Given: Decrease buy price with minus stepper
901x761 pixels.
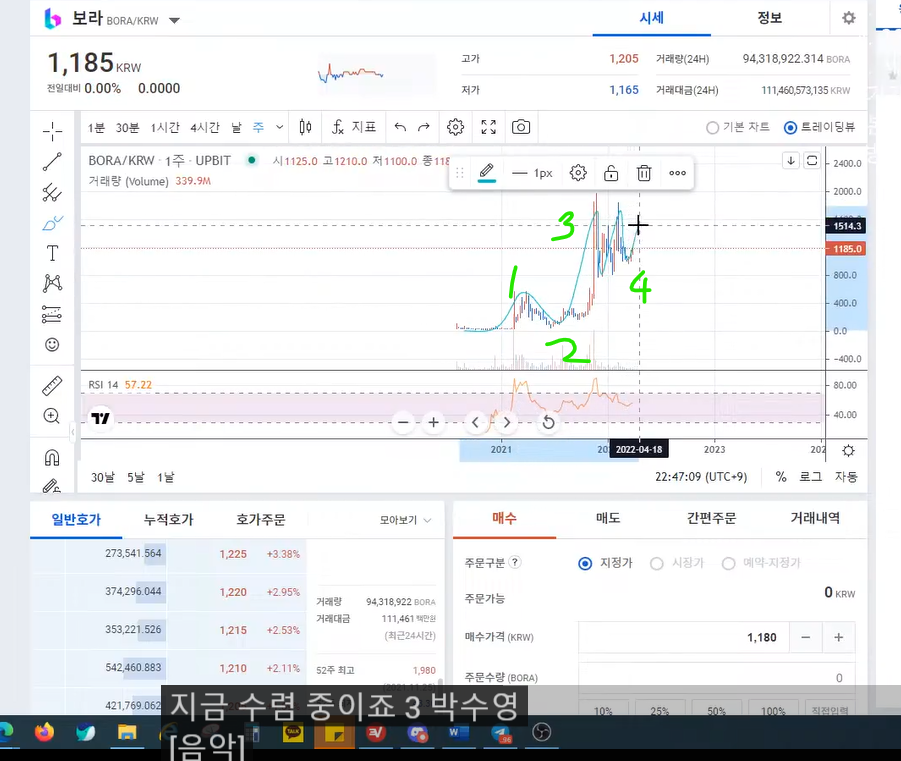Looking at the screenshot, I should point(806,637).
